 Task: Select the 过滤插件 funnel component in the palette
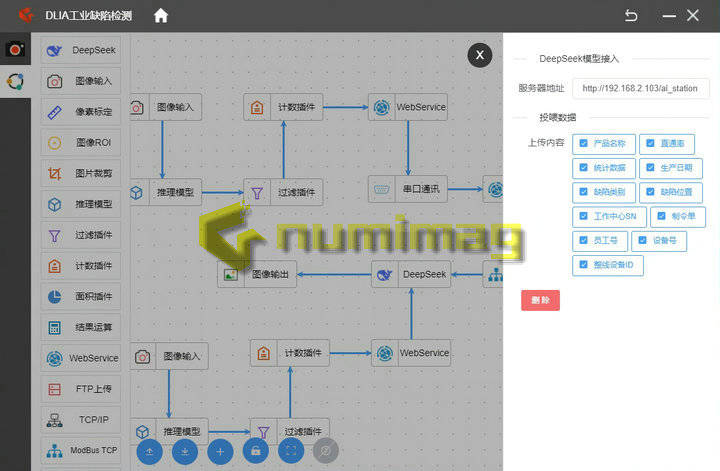click(x=81, y=235)
